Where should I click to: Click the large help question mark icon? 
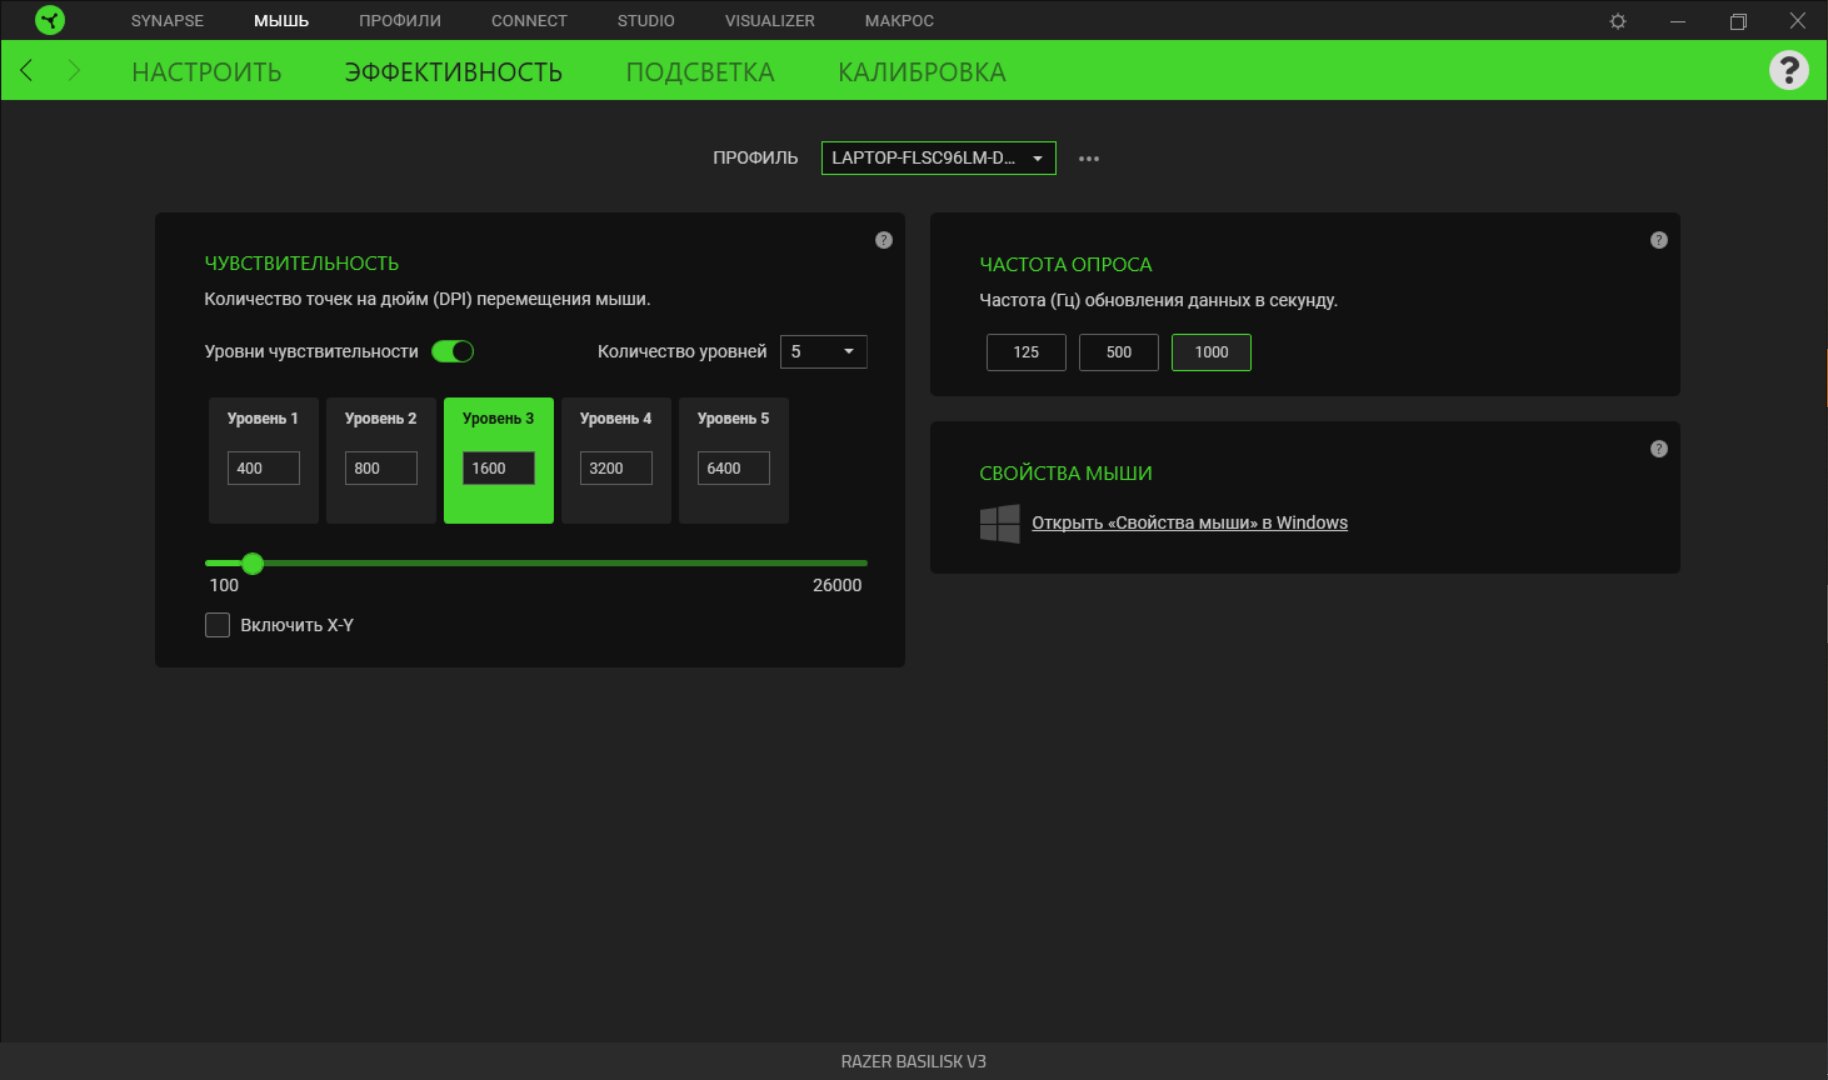[x=1789, y=70]
